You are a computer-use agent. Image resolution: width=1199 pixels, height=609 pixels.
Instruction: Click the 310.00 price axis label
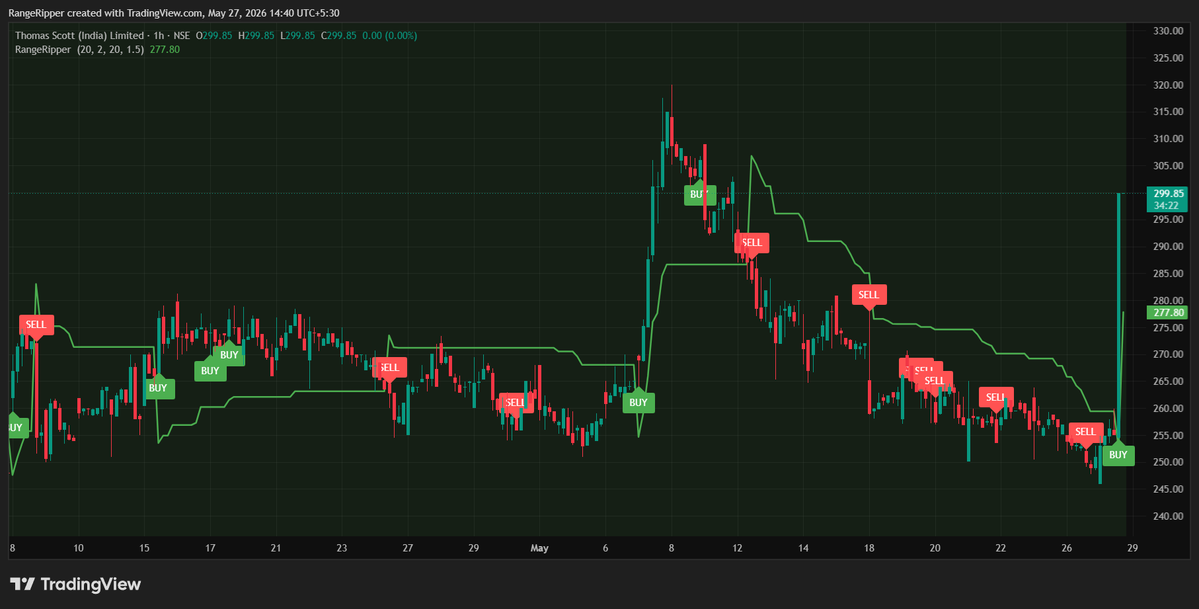coord(1168,138)
